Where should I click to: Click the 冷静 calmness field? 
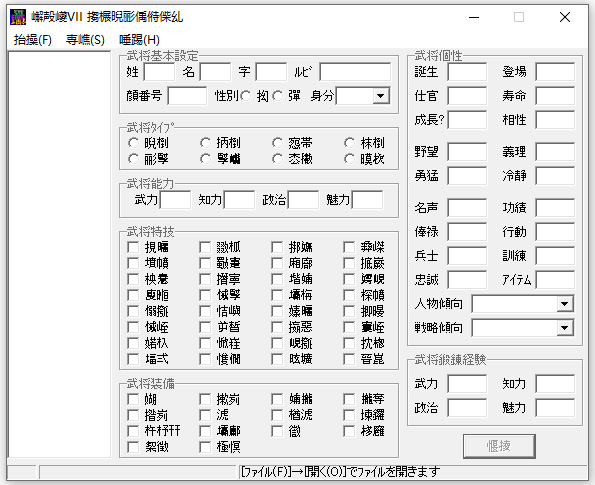tap(555, 176)
